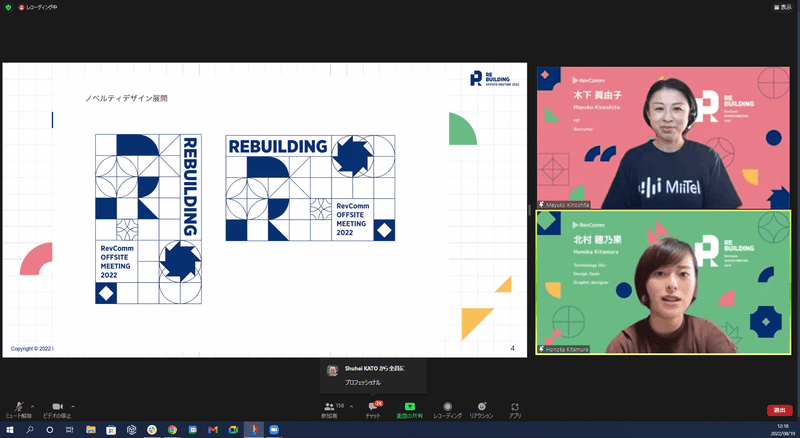The image size is (800, 438).
Task: Open File Explorer from the taskbar
Action: [91, 430]
